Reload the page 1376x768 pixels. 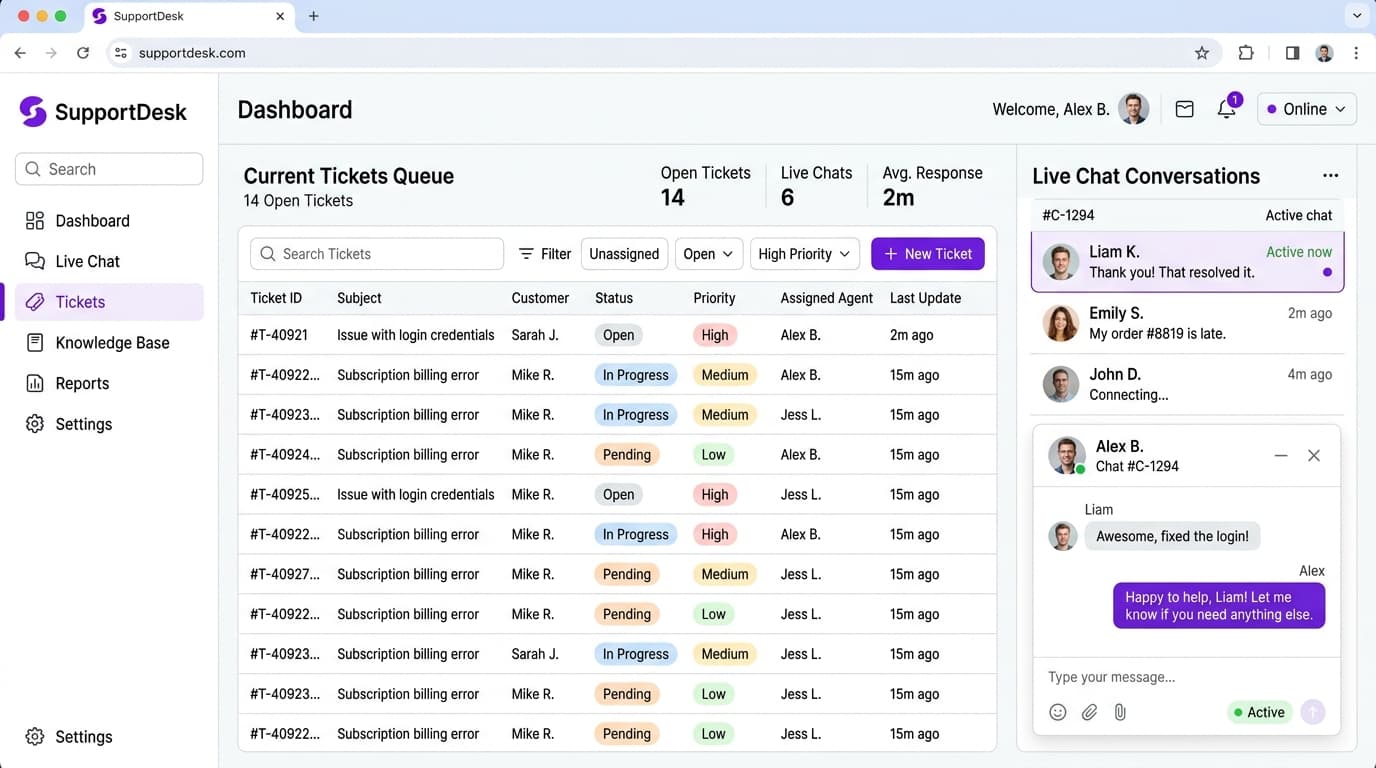(x=83, y=53)
